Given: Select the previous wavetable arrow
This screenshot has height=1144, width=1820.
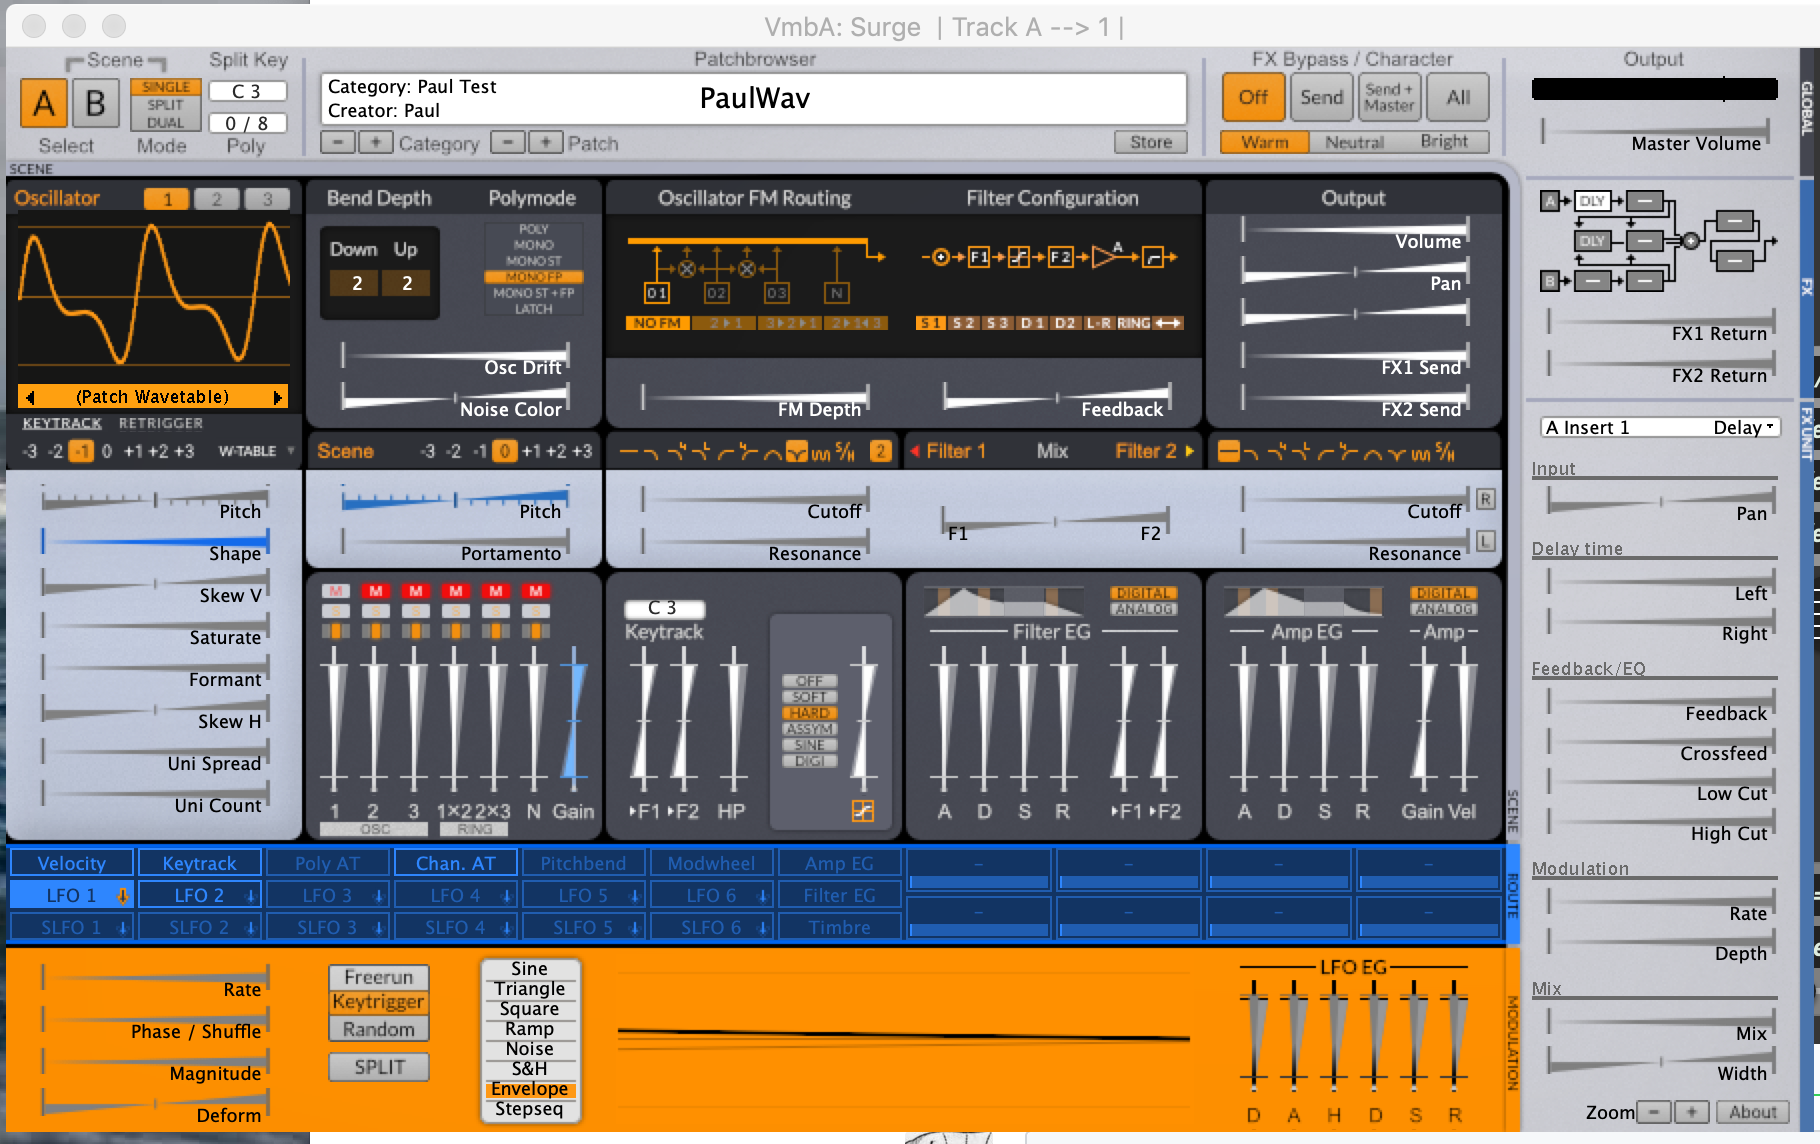Looking at the screenshot, I should [x=30, y=397].
